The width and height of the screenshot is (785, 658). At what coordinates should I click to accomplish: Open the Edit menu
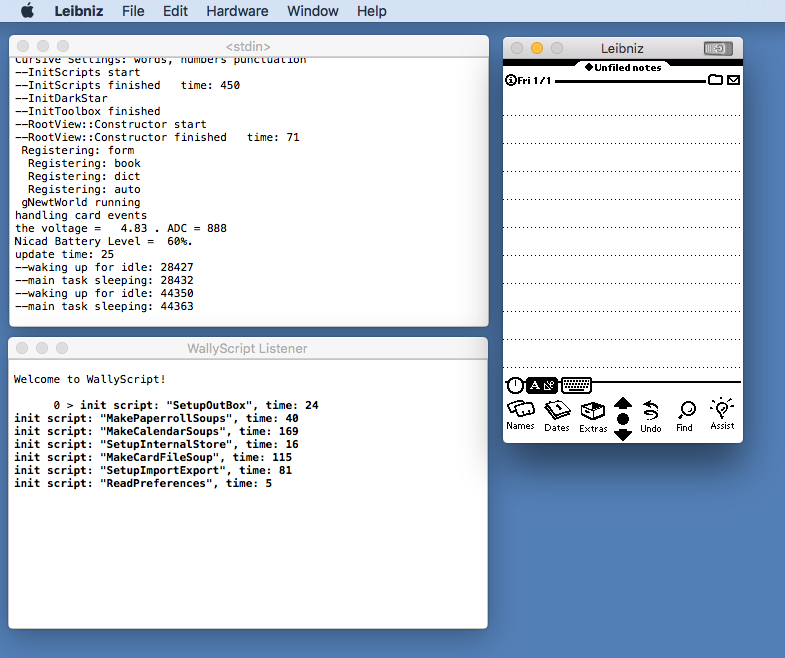coord(175,11)
